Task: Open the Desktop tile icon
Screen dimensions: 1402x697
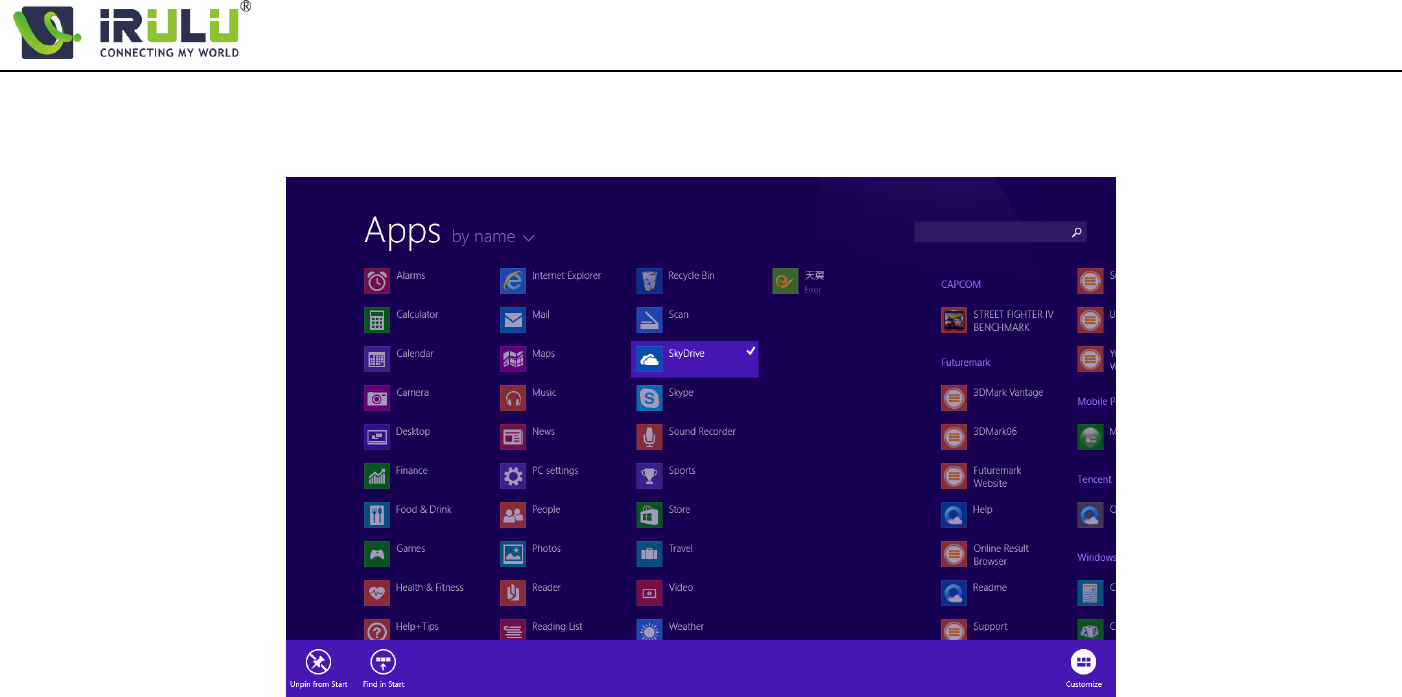Action: tap(377, 437)
